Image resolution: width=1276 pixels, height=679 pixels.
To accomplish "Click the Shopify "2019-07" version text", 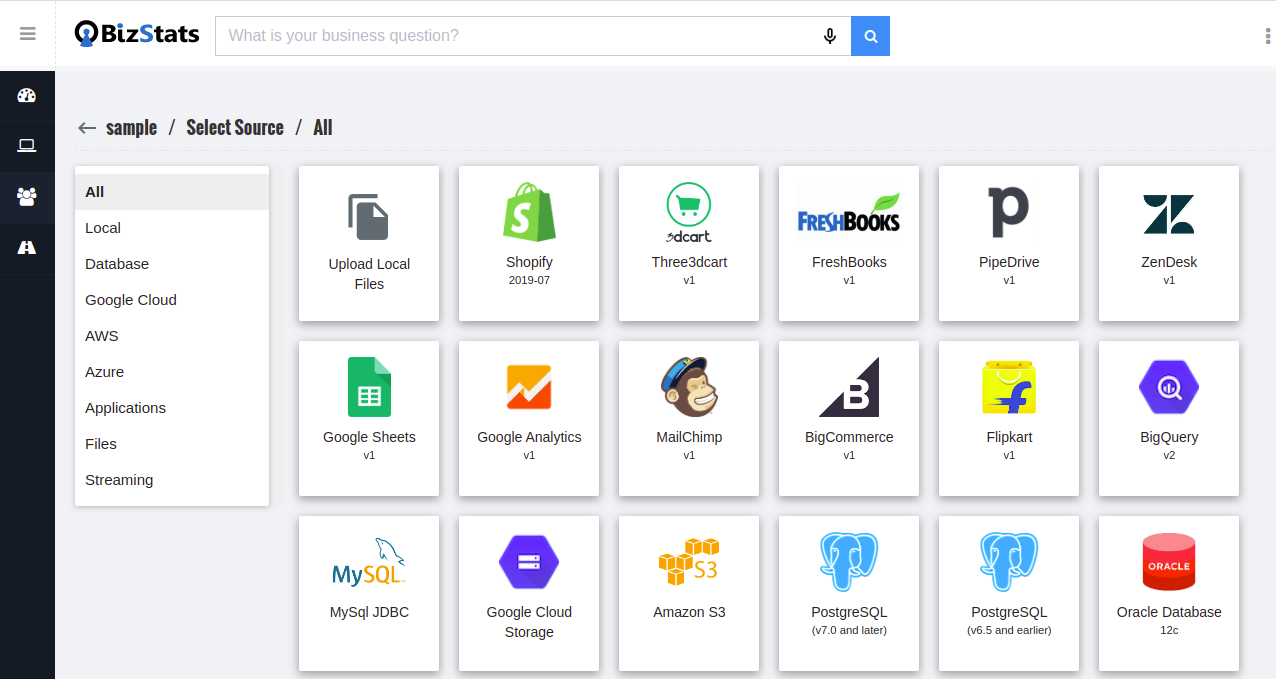I will click(529, 280).
